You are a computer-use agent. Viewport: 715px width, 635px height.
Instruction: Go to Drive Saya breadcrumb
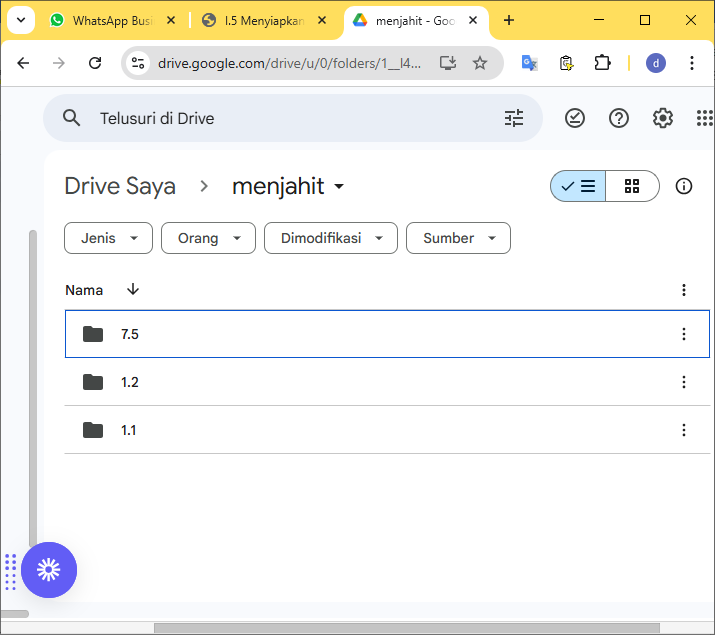(120, 186)
